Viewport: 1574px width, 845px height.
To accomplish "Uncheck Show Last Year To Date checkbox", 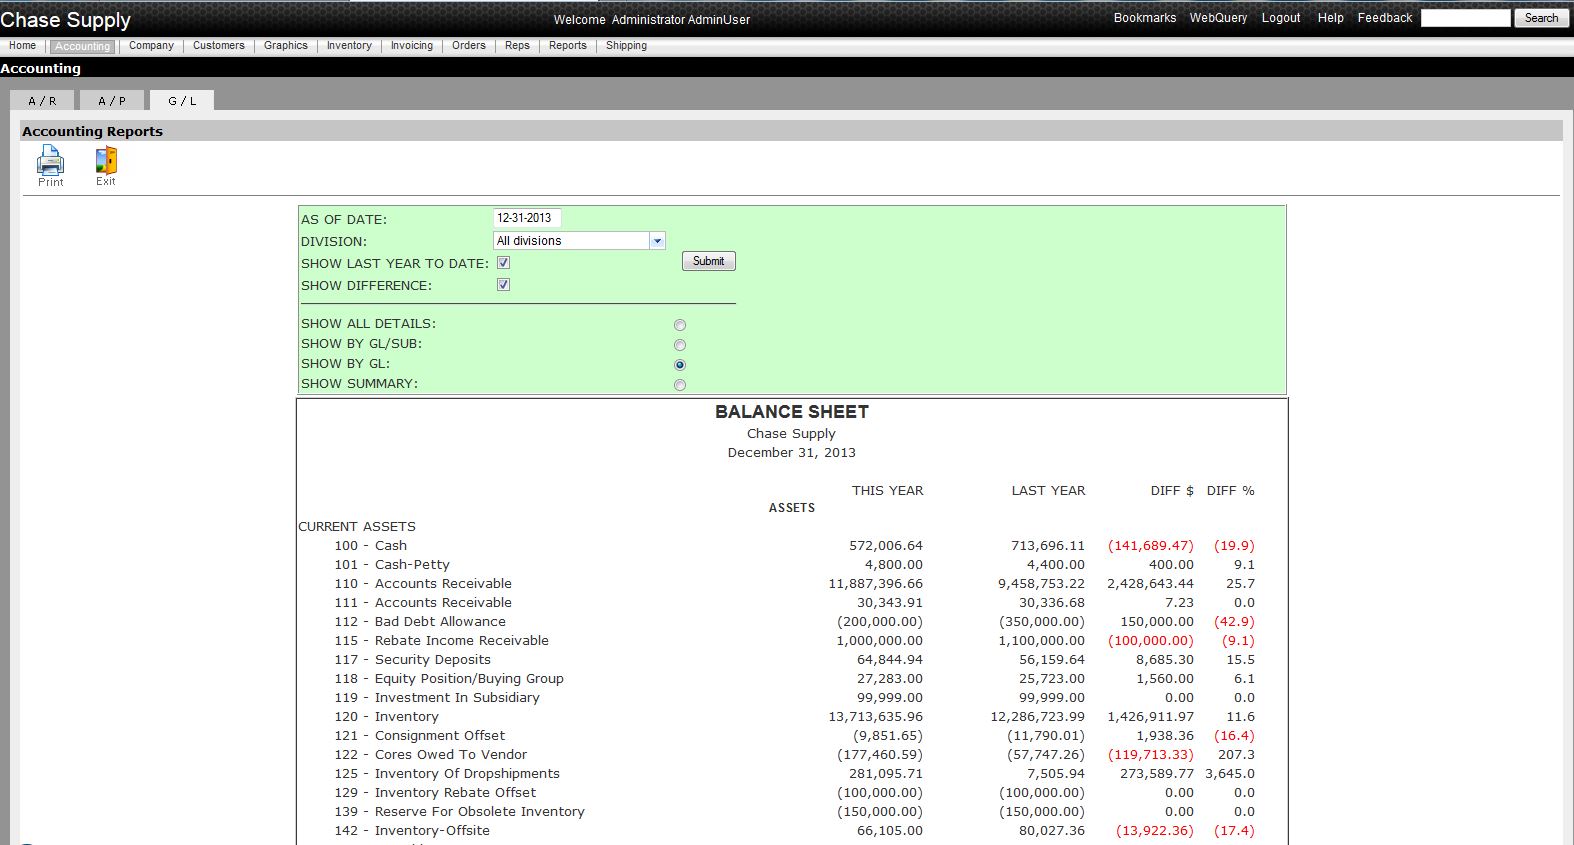I will click(504, 263).
